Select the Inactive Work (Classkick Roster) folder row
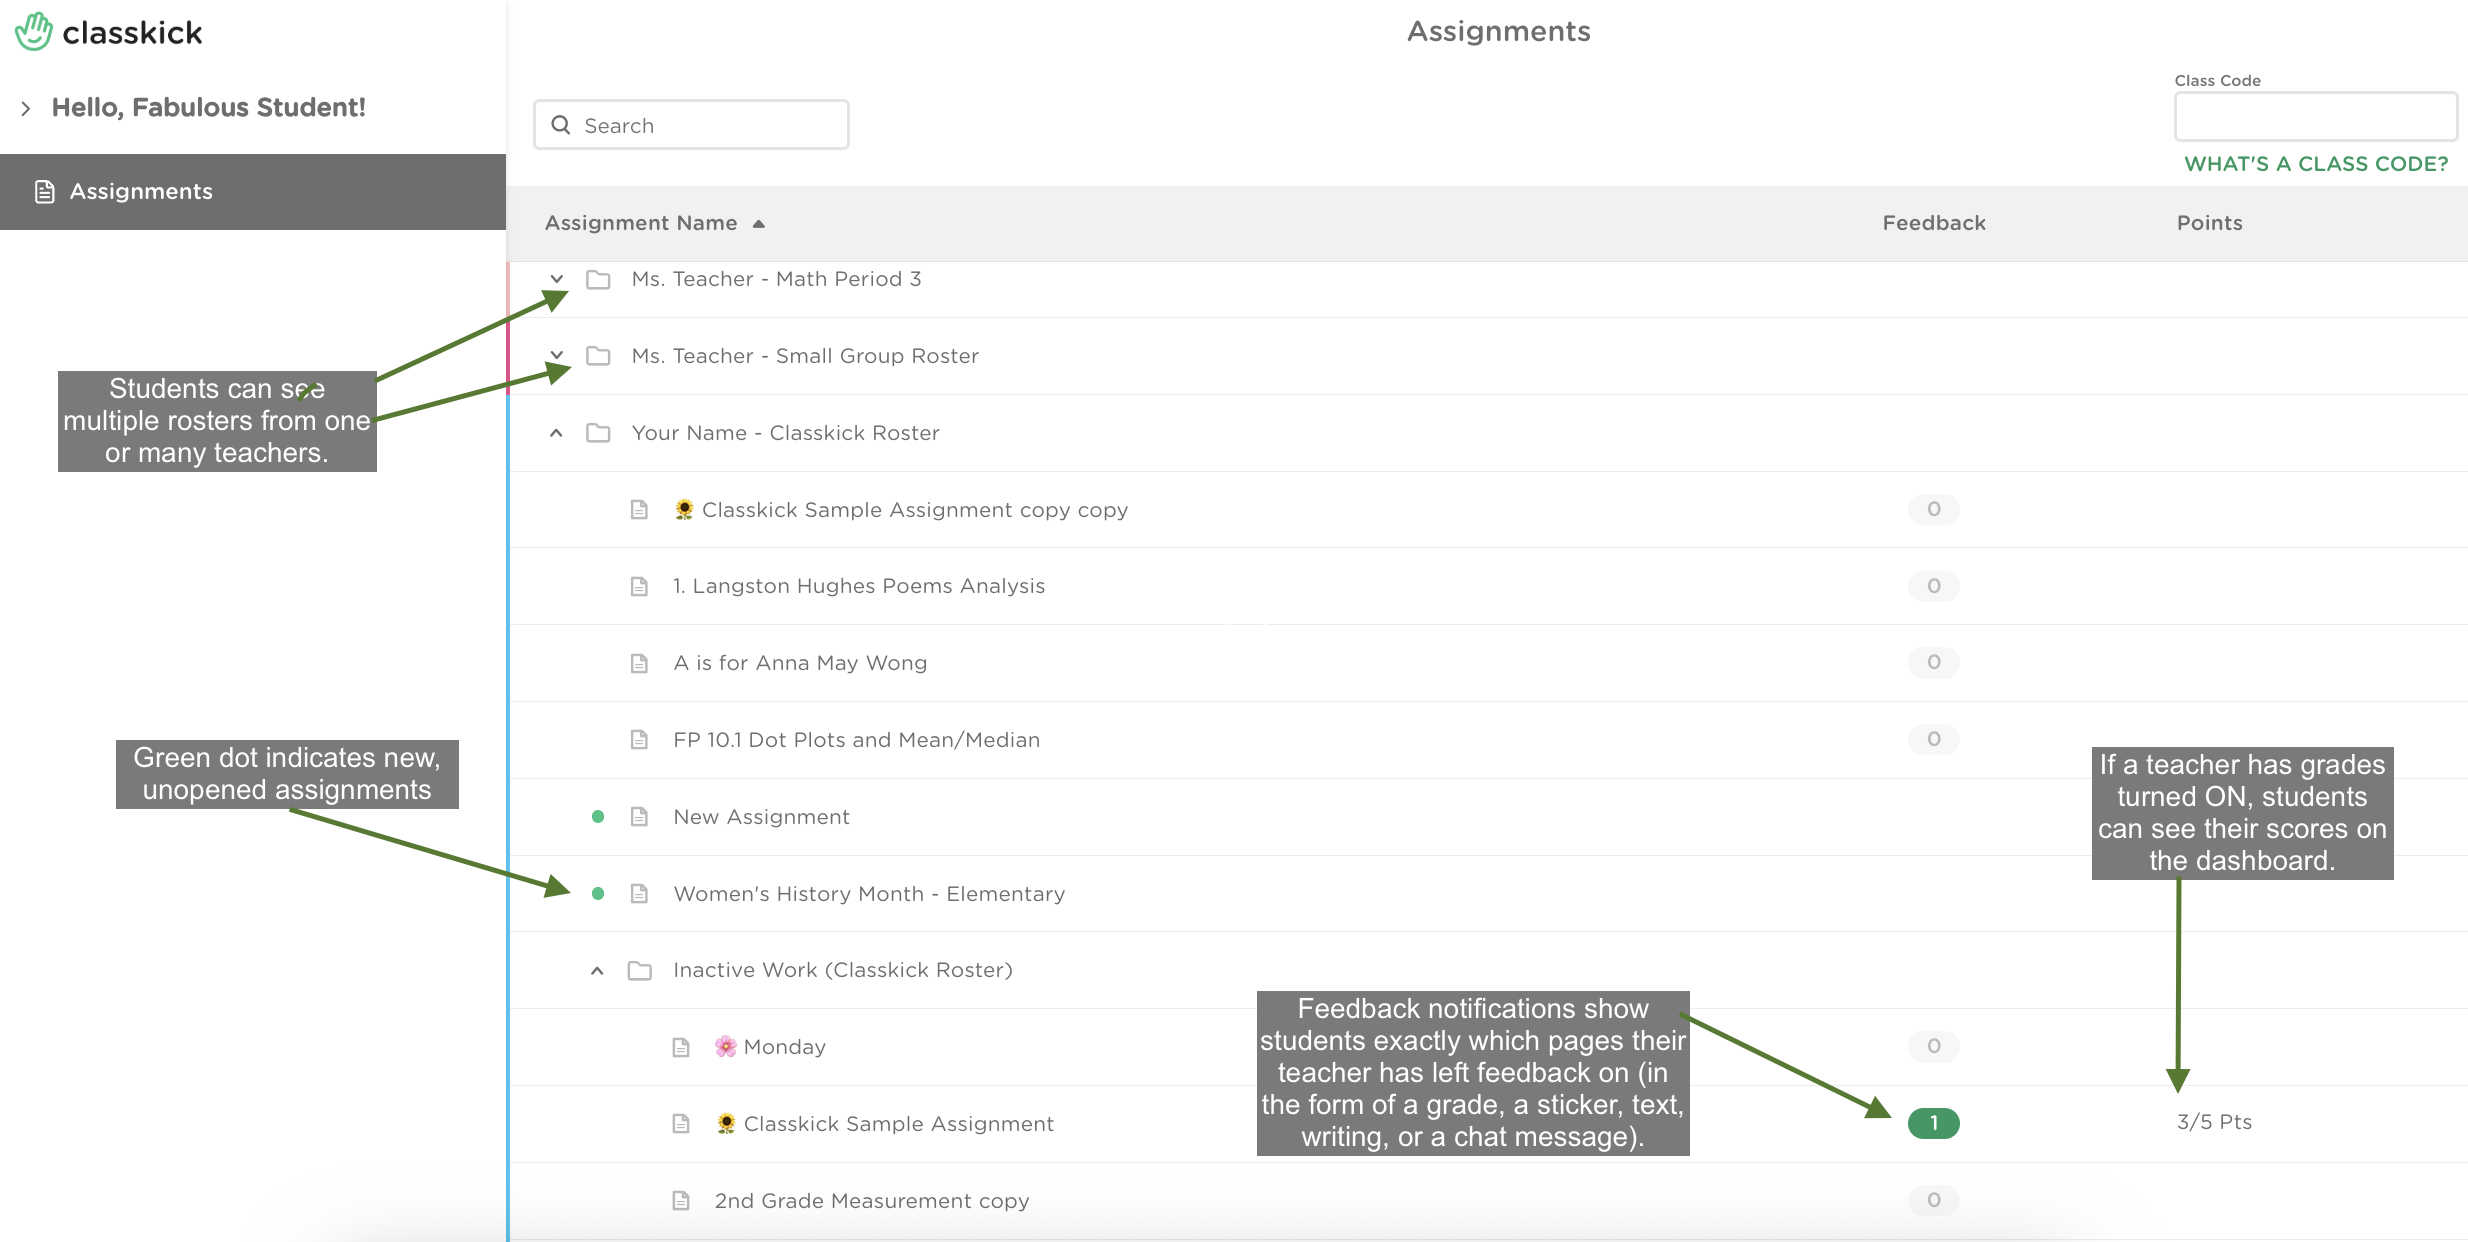Viewport: 2468px width, 1242px height. coord(1488,970)
